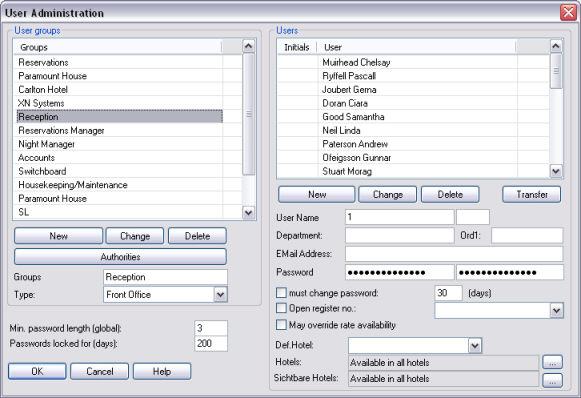Click the password confirmation field
The width and height of the screenshot is (581, 398).
[510, 272]
